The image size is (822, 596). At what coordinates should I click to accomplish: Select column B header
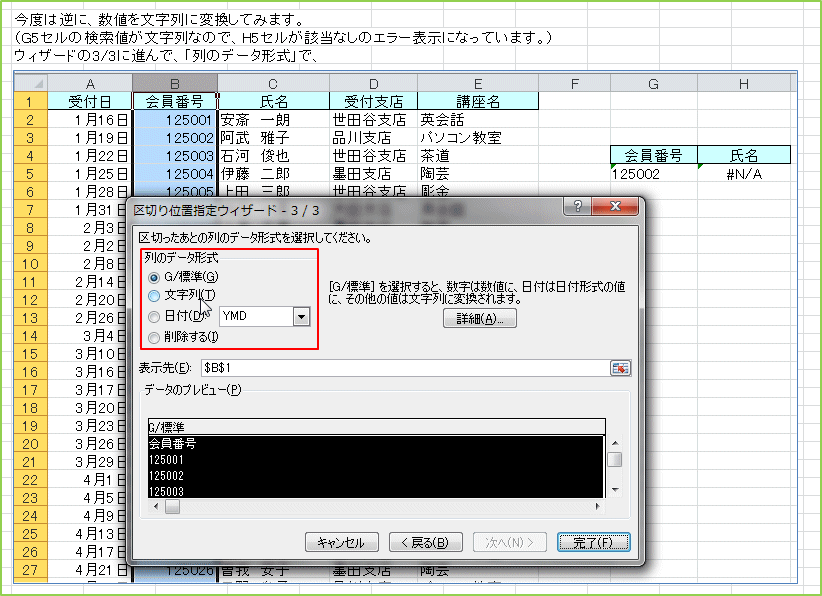pos(175,83)
